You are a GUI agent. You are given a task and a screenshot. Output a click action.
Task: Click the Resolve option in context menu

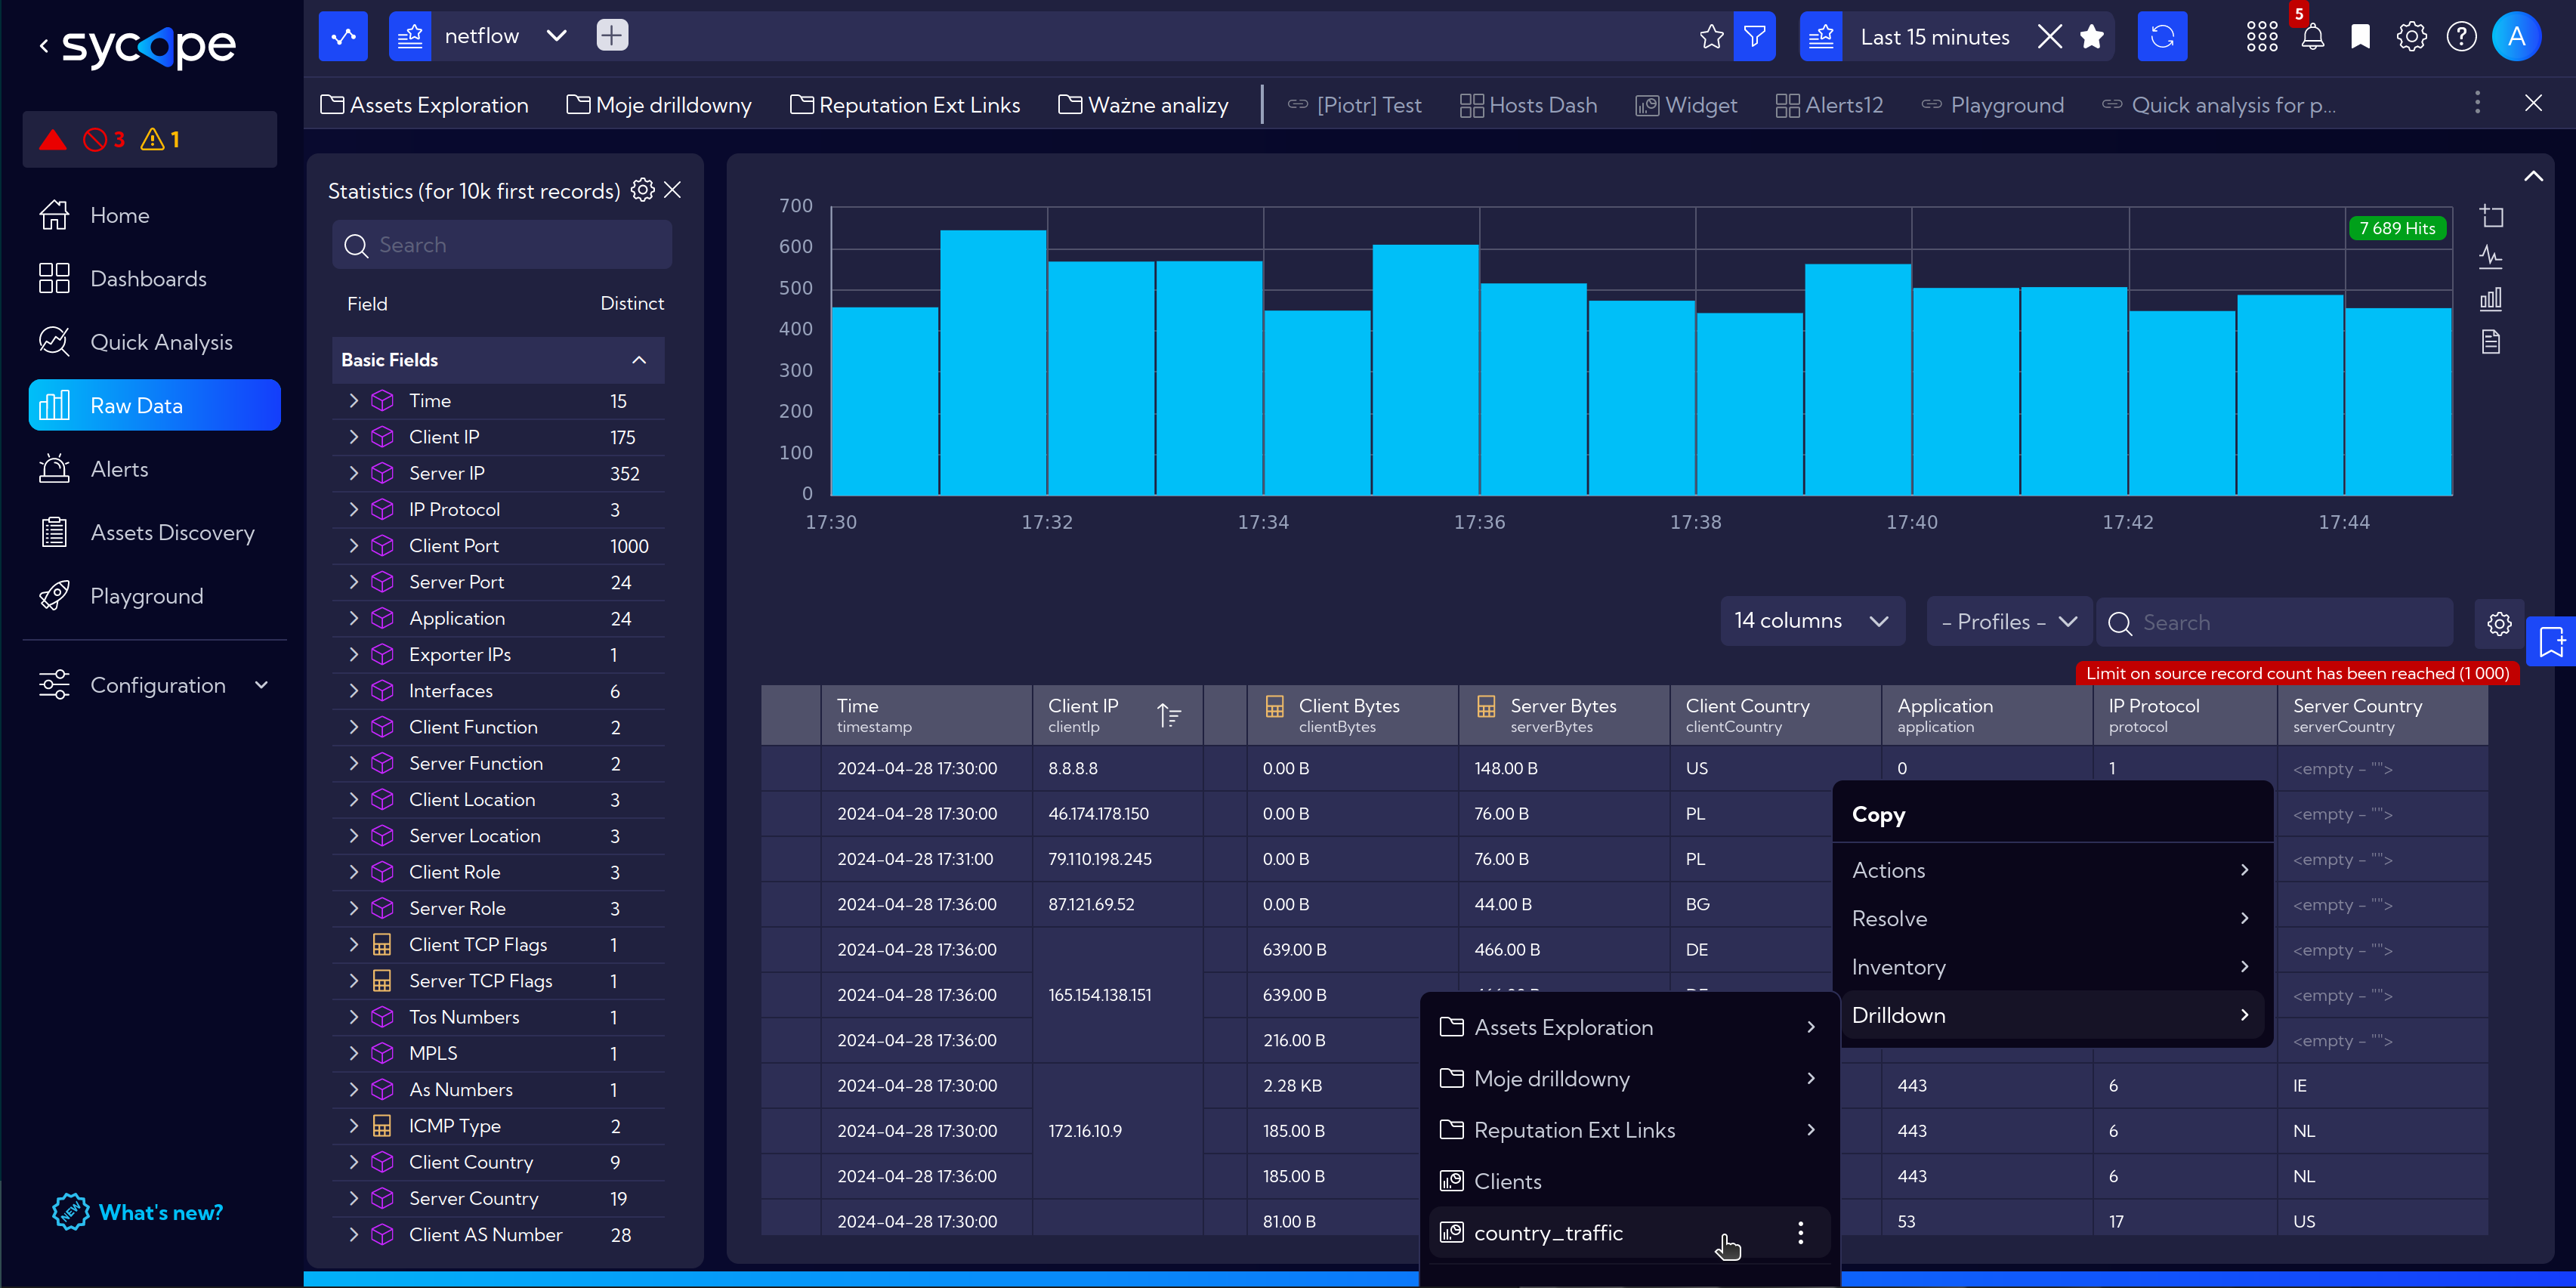(x=1888, y=917)
